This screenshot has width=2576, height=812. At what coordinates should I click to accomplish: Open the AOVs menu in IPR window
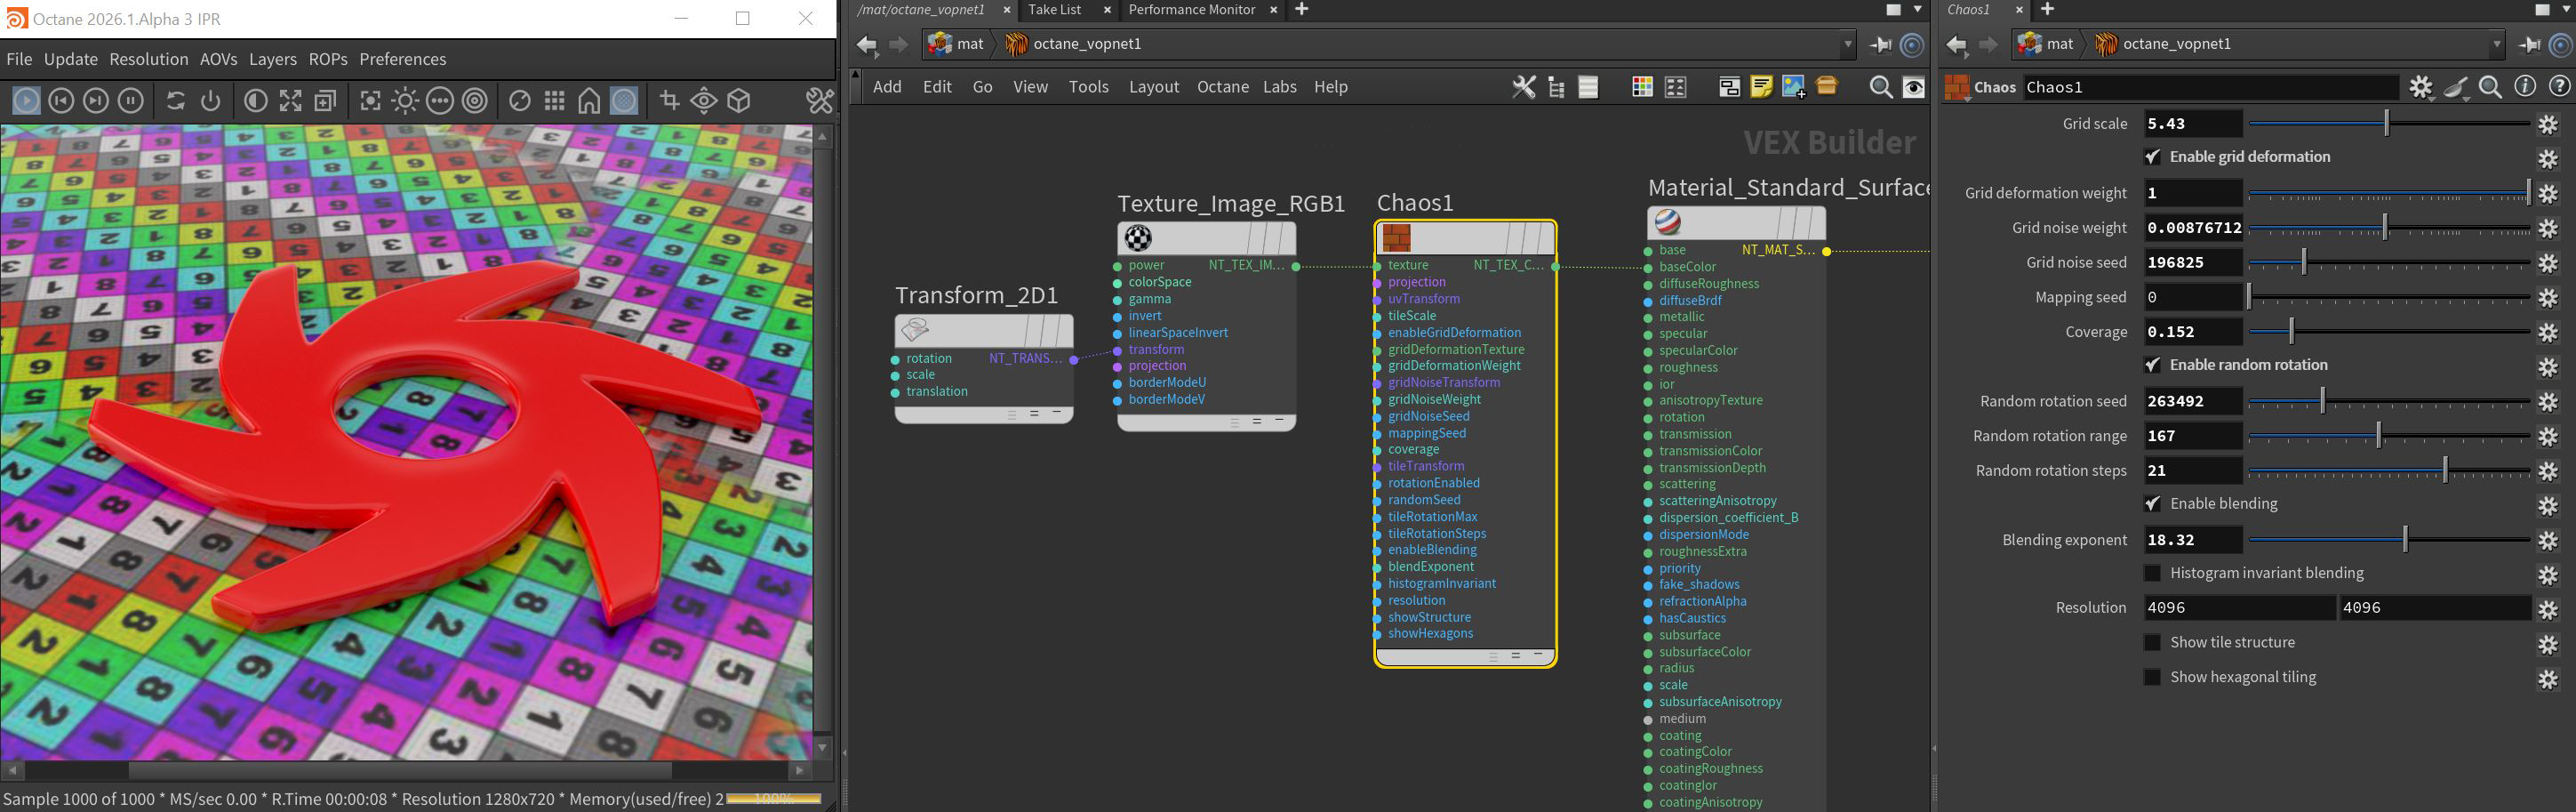(x=218, y=59)
